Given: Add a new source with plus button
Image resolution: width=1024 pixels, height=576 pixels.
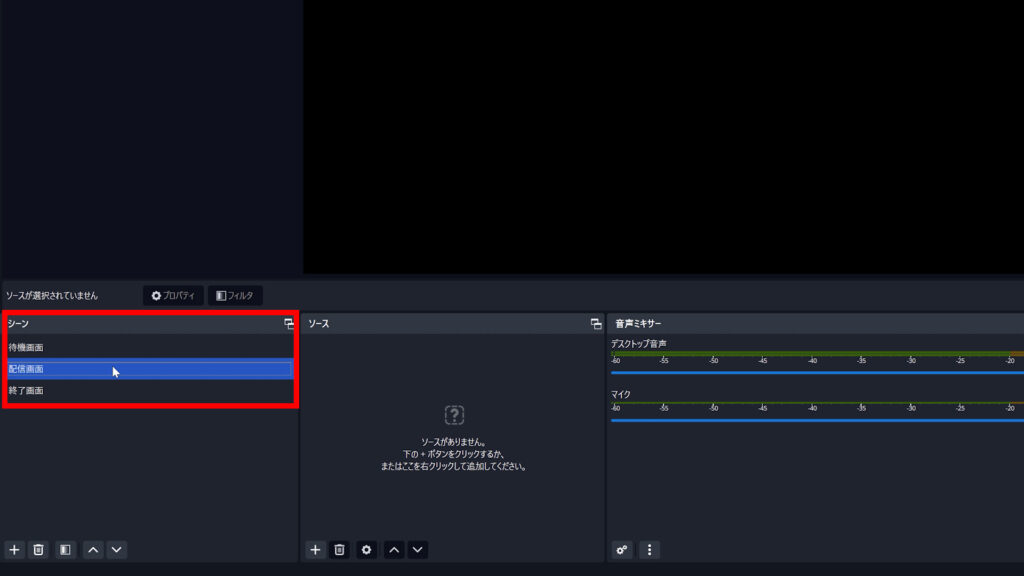Looking at the screenshot, I should click(315, 550).
